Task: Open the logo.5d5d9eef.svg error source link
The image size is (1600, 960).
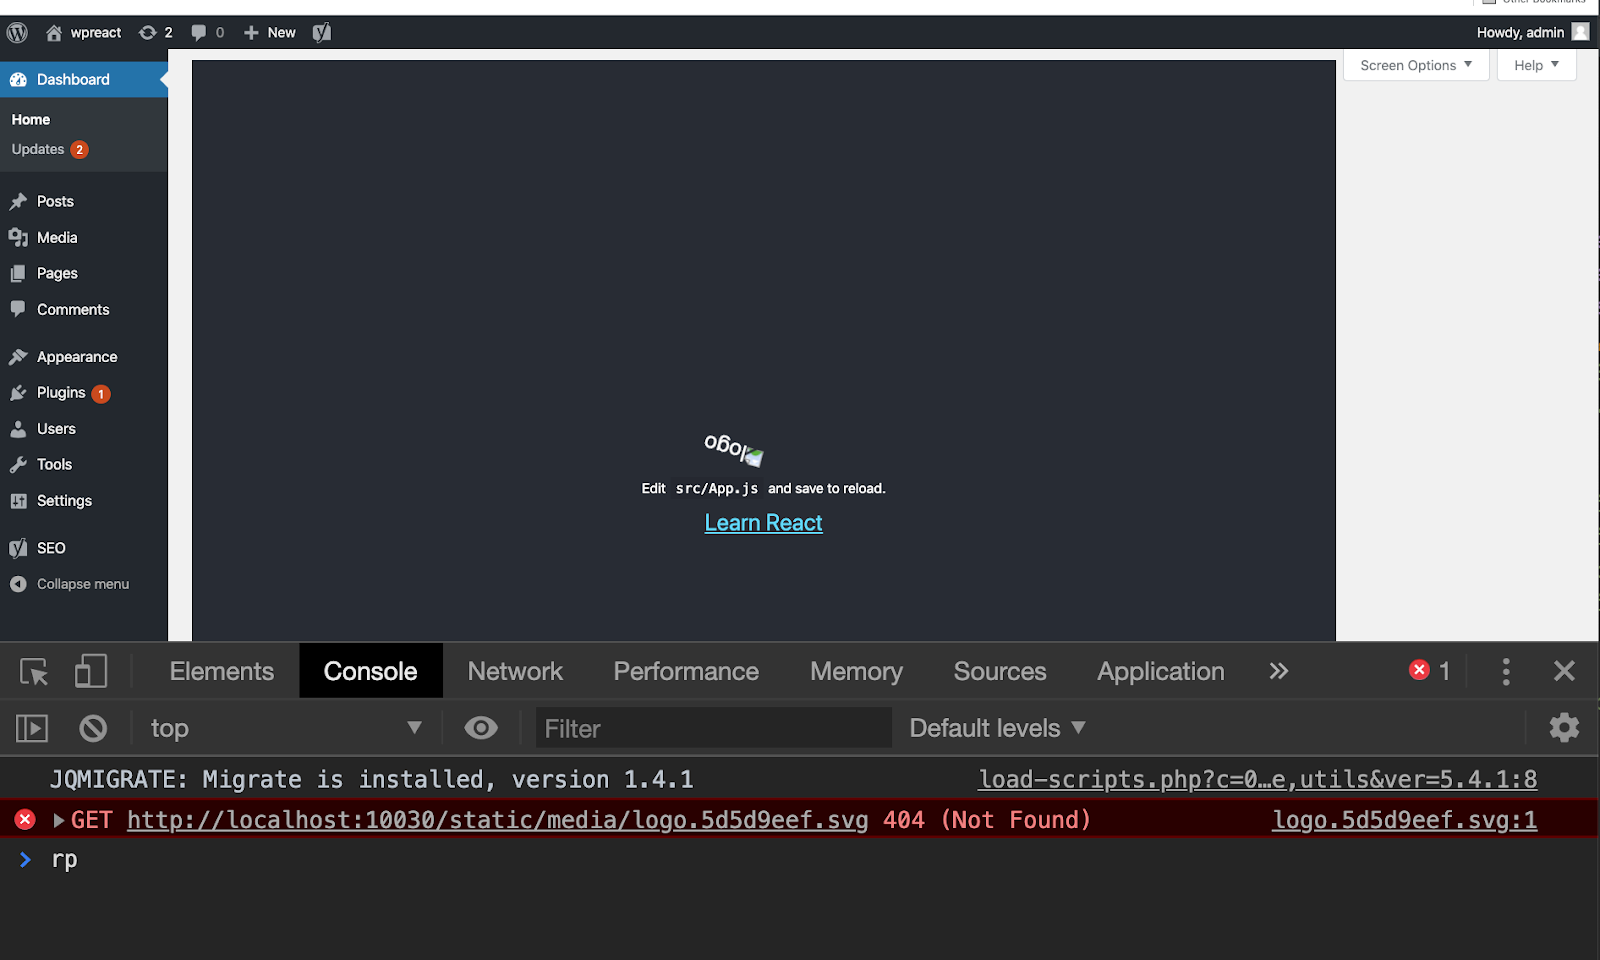Action: (1404, 819)
